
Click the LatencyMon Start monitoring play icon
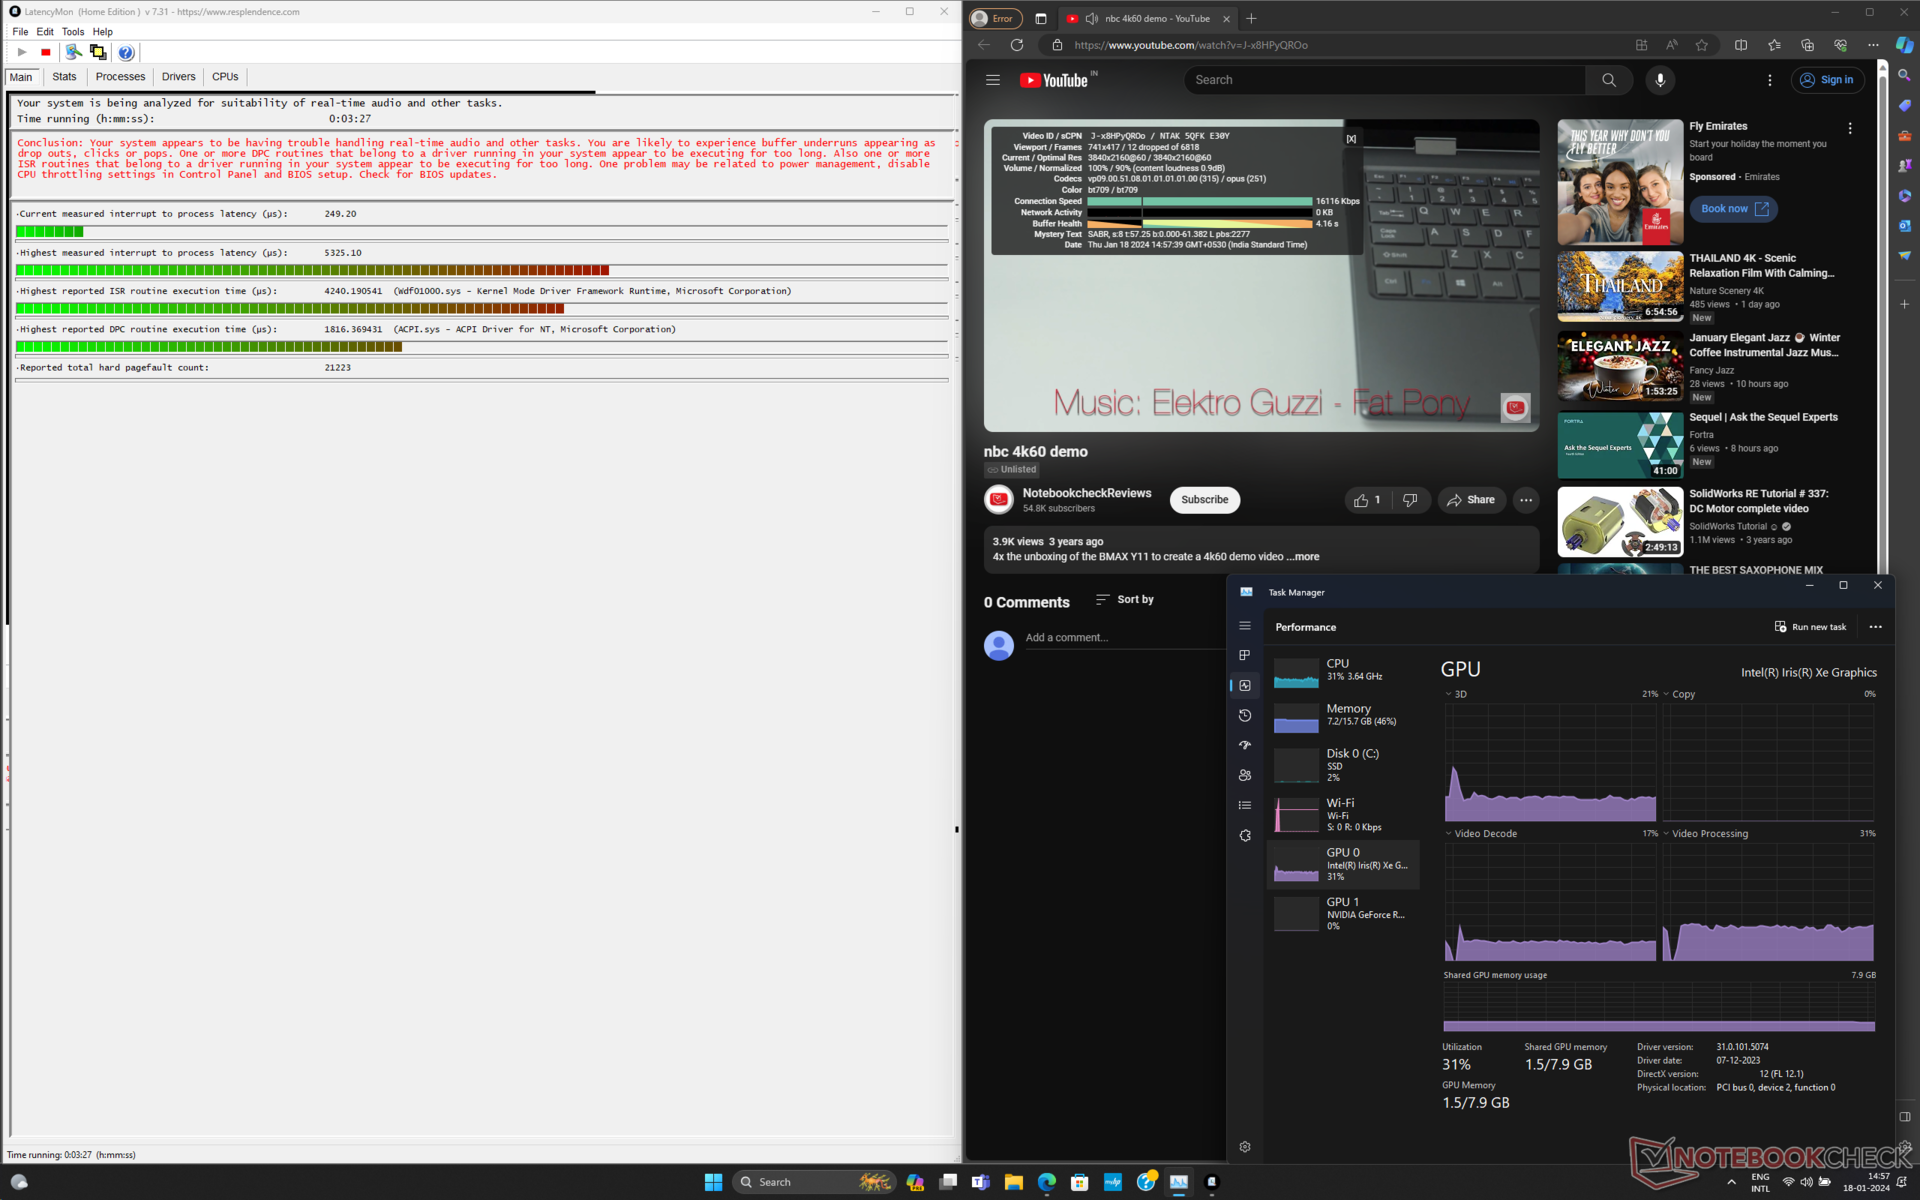[22, 52]
